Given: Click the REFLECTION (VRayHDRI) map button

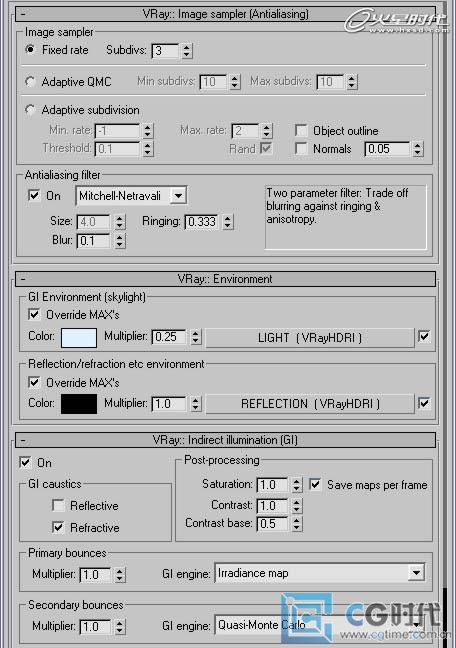Looking at the screenshot, I should 310,404.
